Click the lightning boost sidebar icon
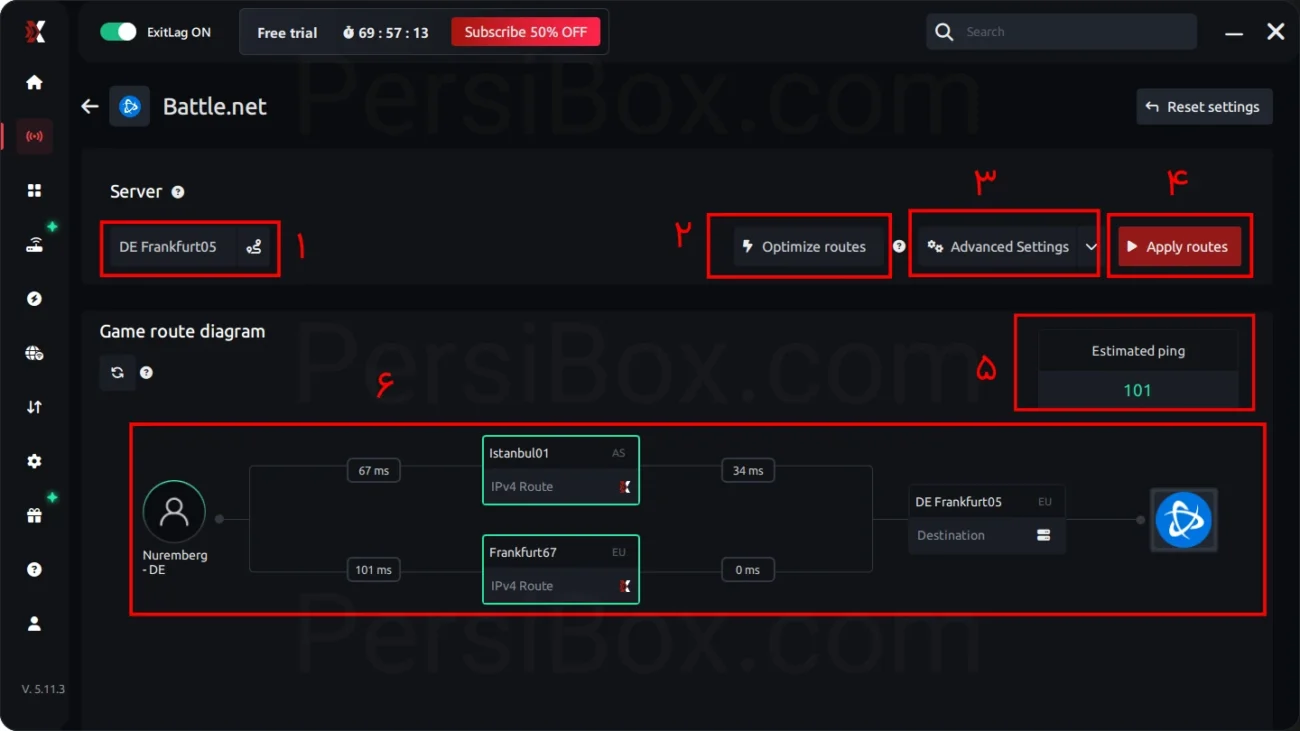 click(34, 299)
